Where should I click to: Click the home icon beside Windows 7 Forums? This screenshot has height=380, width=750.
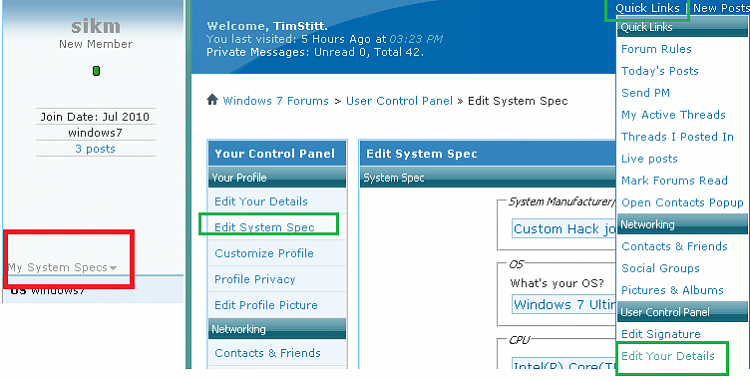[212, 100]
